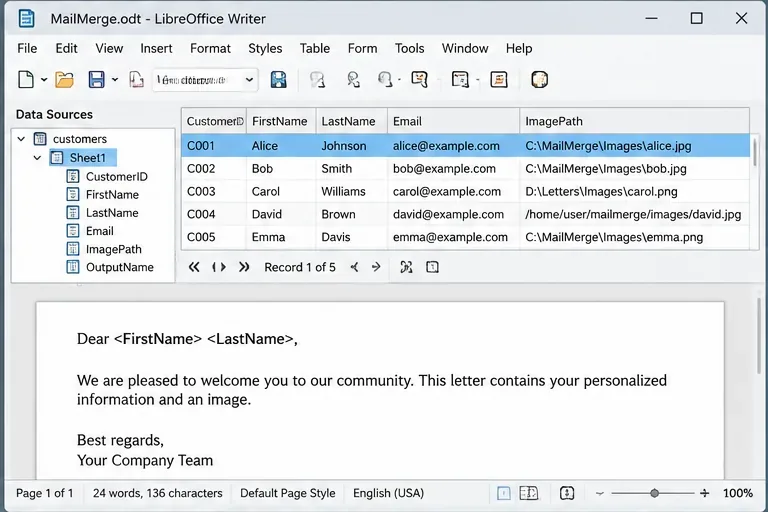Switch to book view icon
The height and width of the screenshot is (512, 768).
click(x=528, y=493)
